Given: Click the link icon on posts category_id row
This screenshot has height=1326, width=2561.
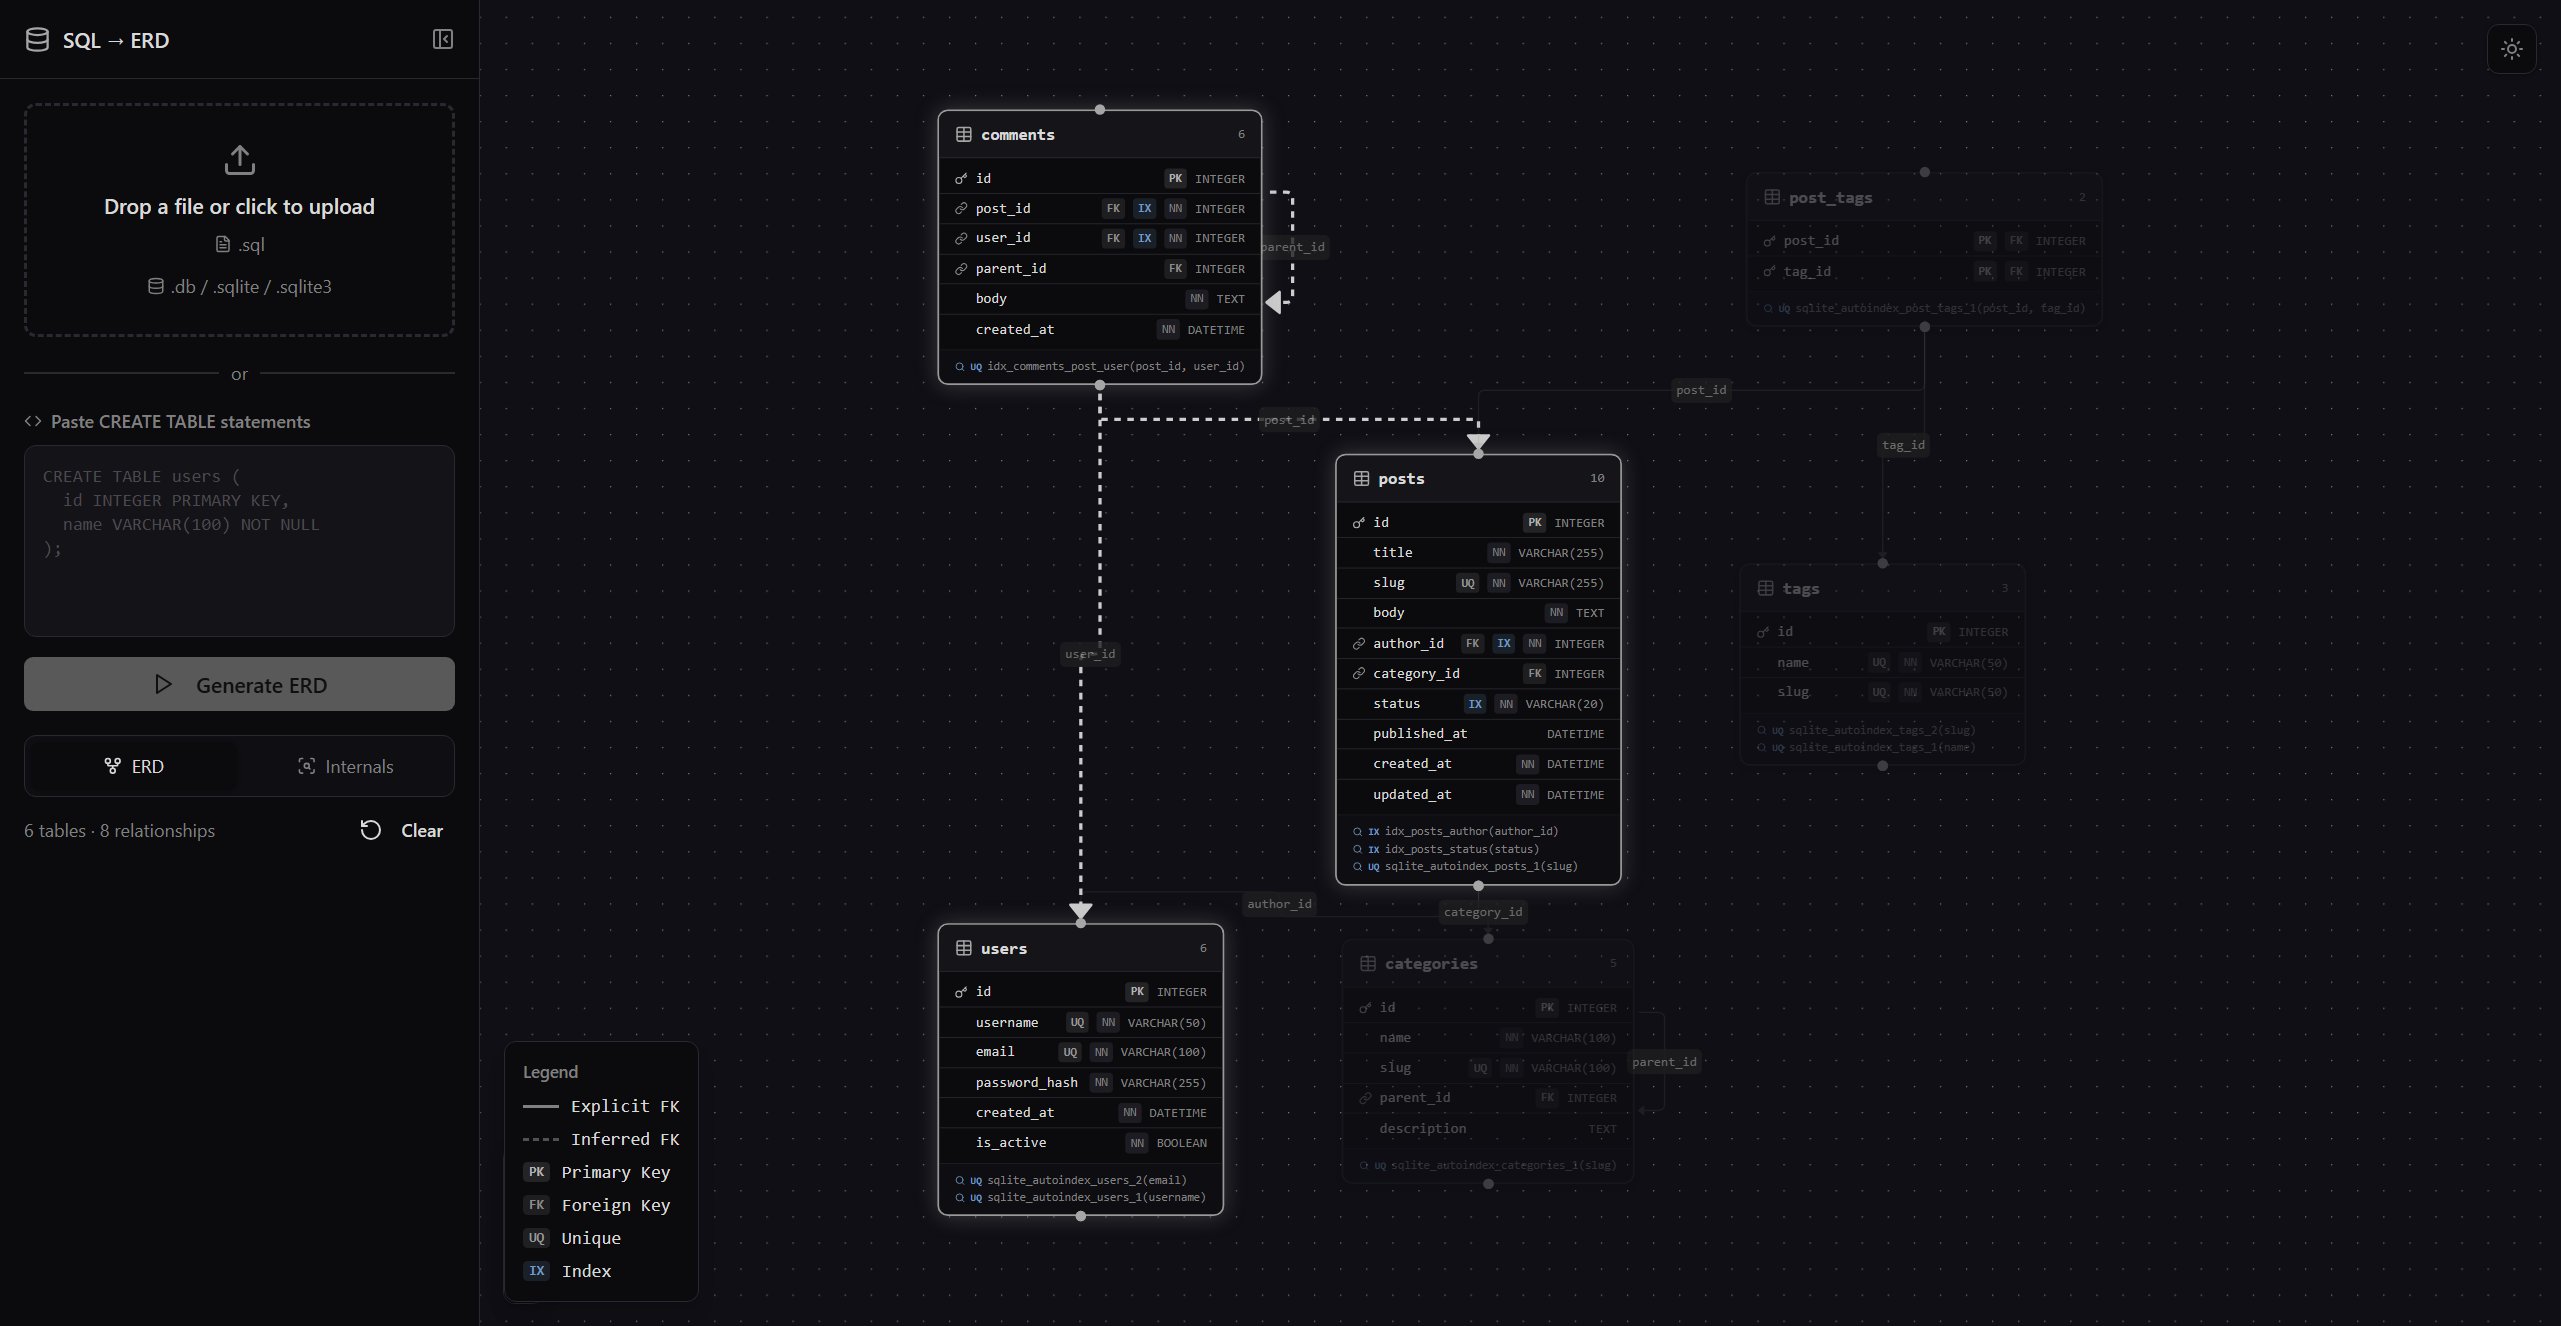Looking at the screenshot, I should 1358,673.
